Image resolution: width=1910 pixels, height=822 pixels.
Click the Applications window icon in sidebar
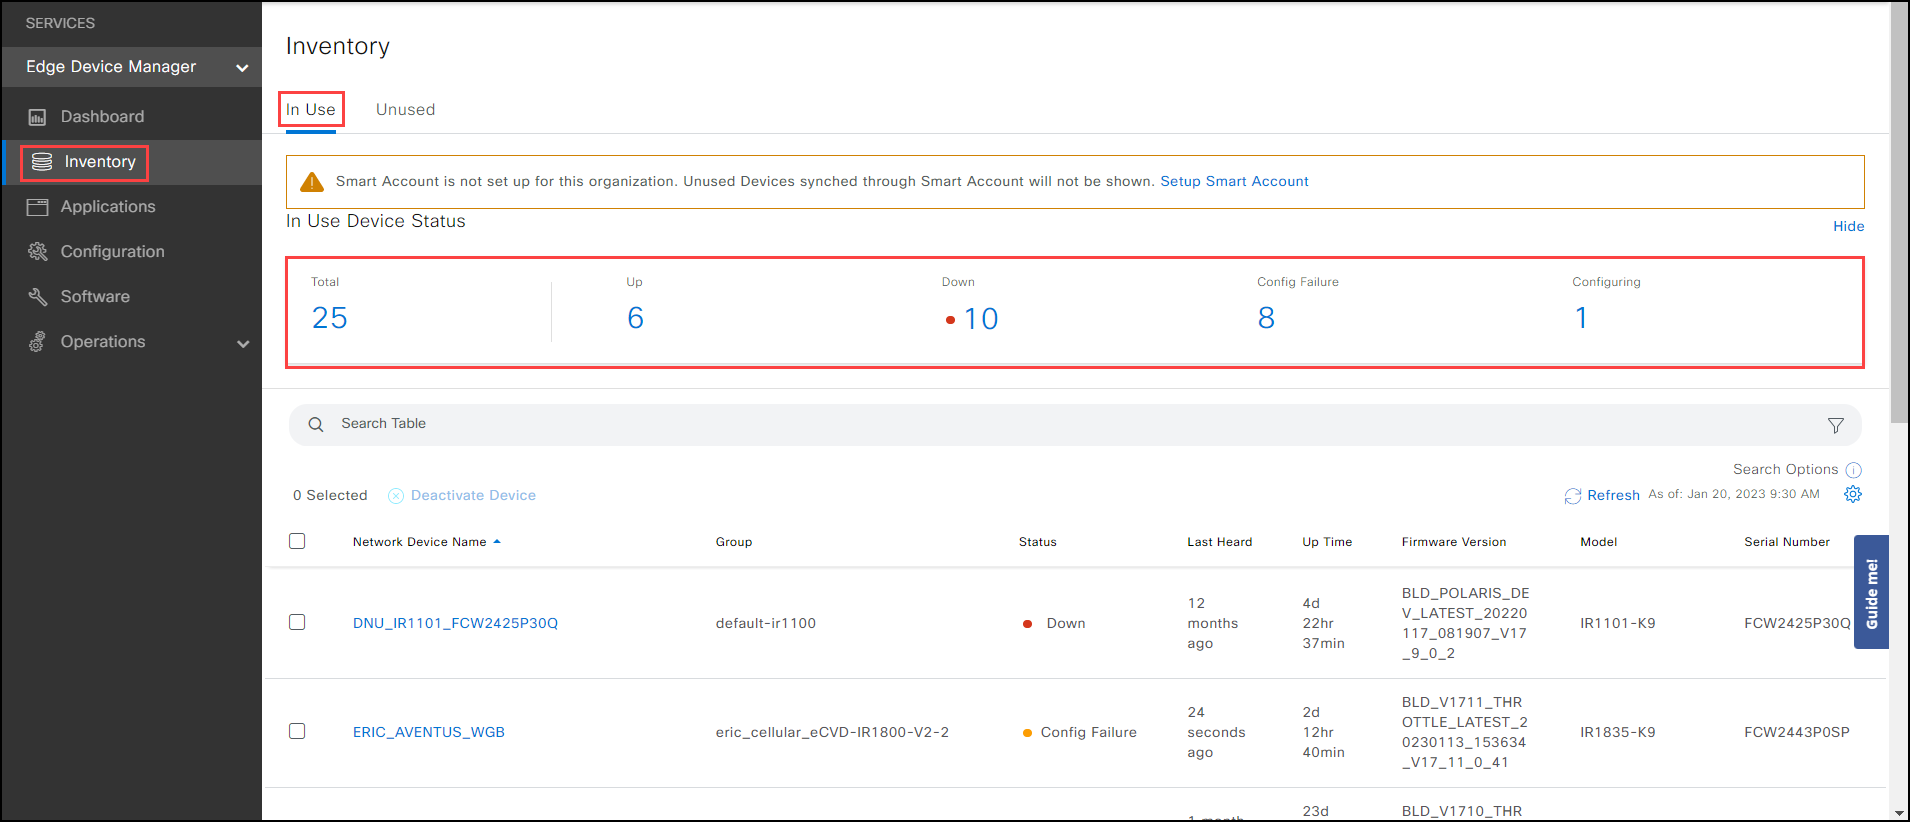coord(37,207)
